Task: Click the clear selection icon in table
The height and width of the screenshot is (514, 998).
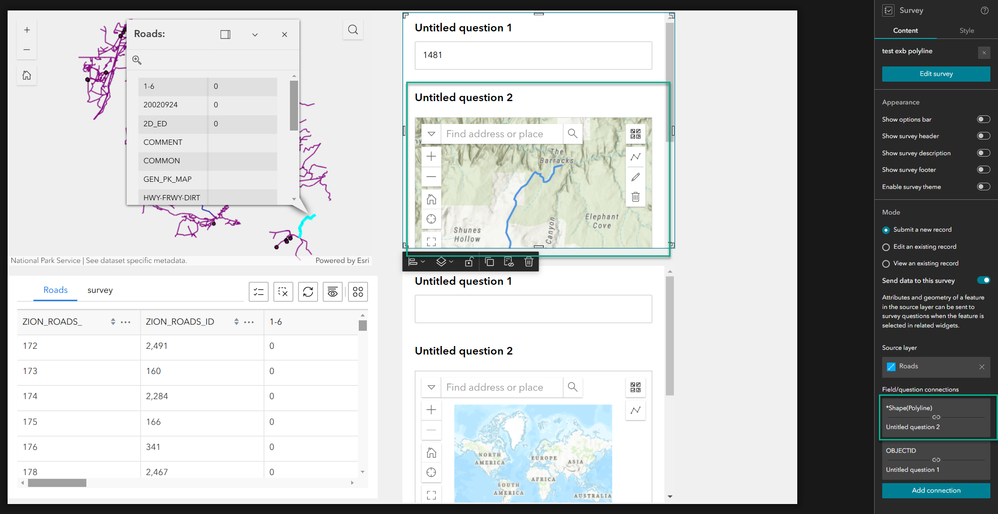Action: point(283,291)
